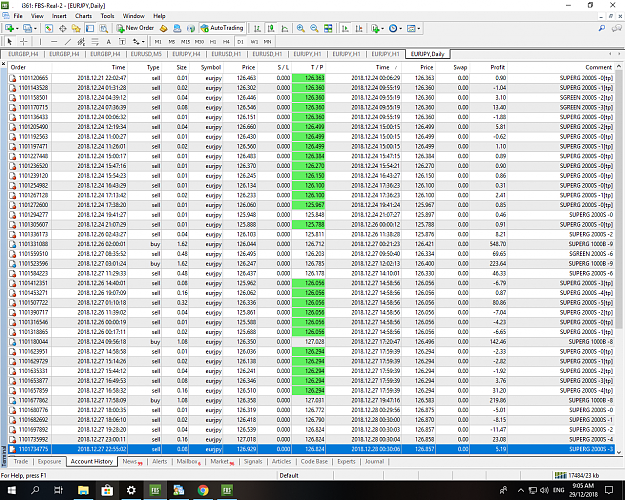Switch timeframe to D1

tap(240, 42)
